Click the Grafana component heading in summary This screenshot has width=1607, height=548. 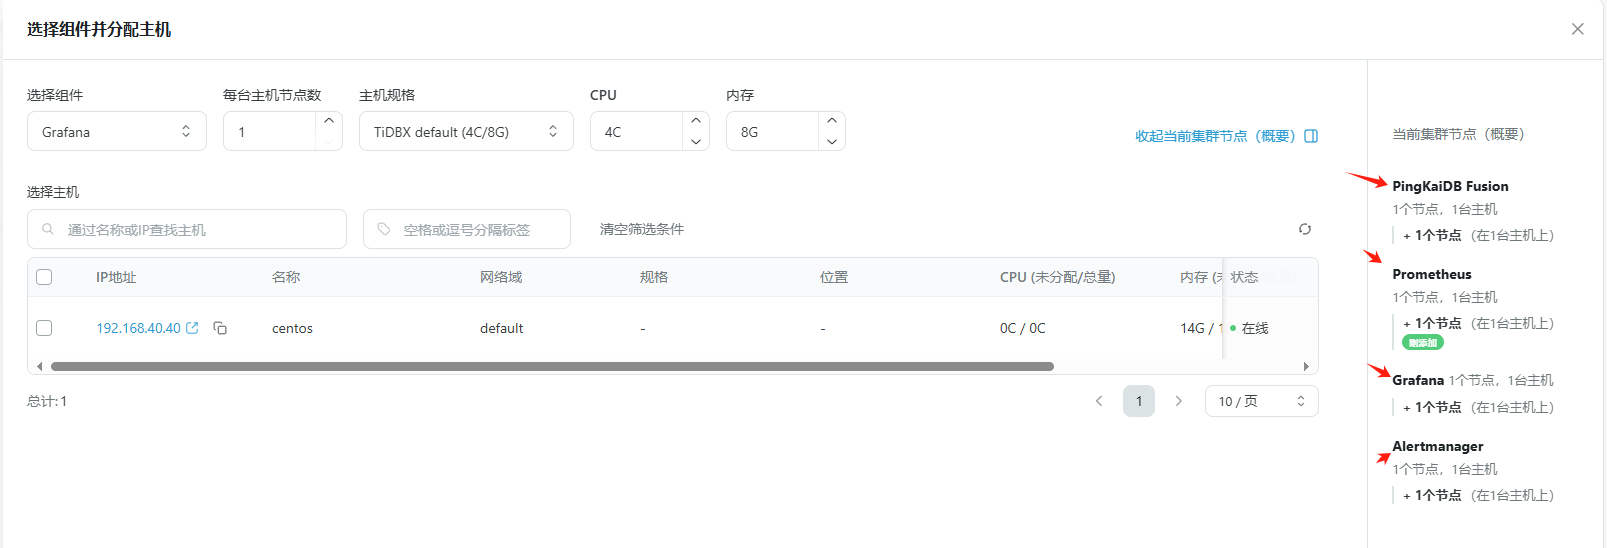pos(1418,380)
